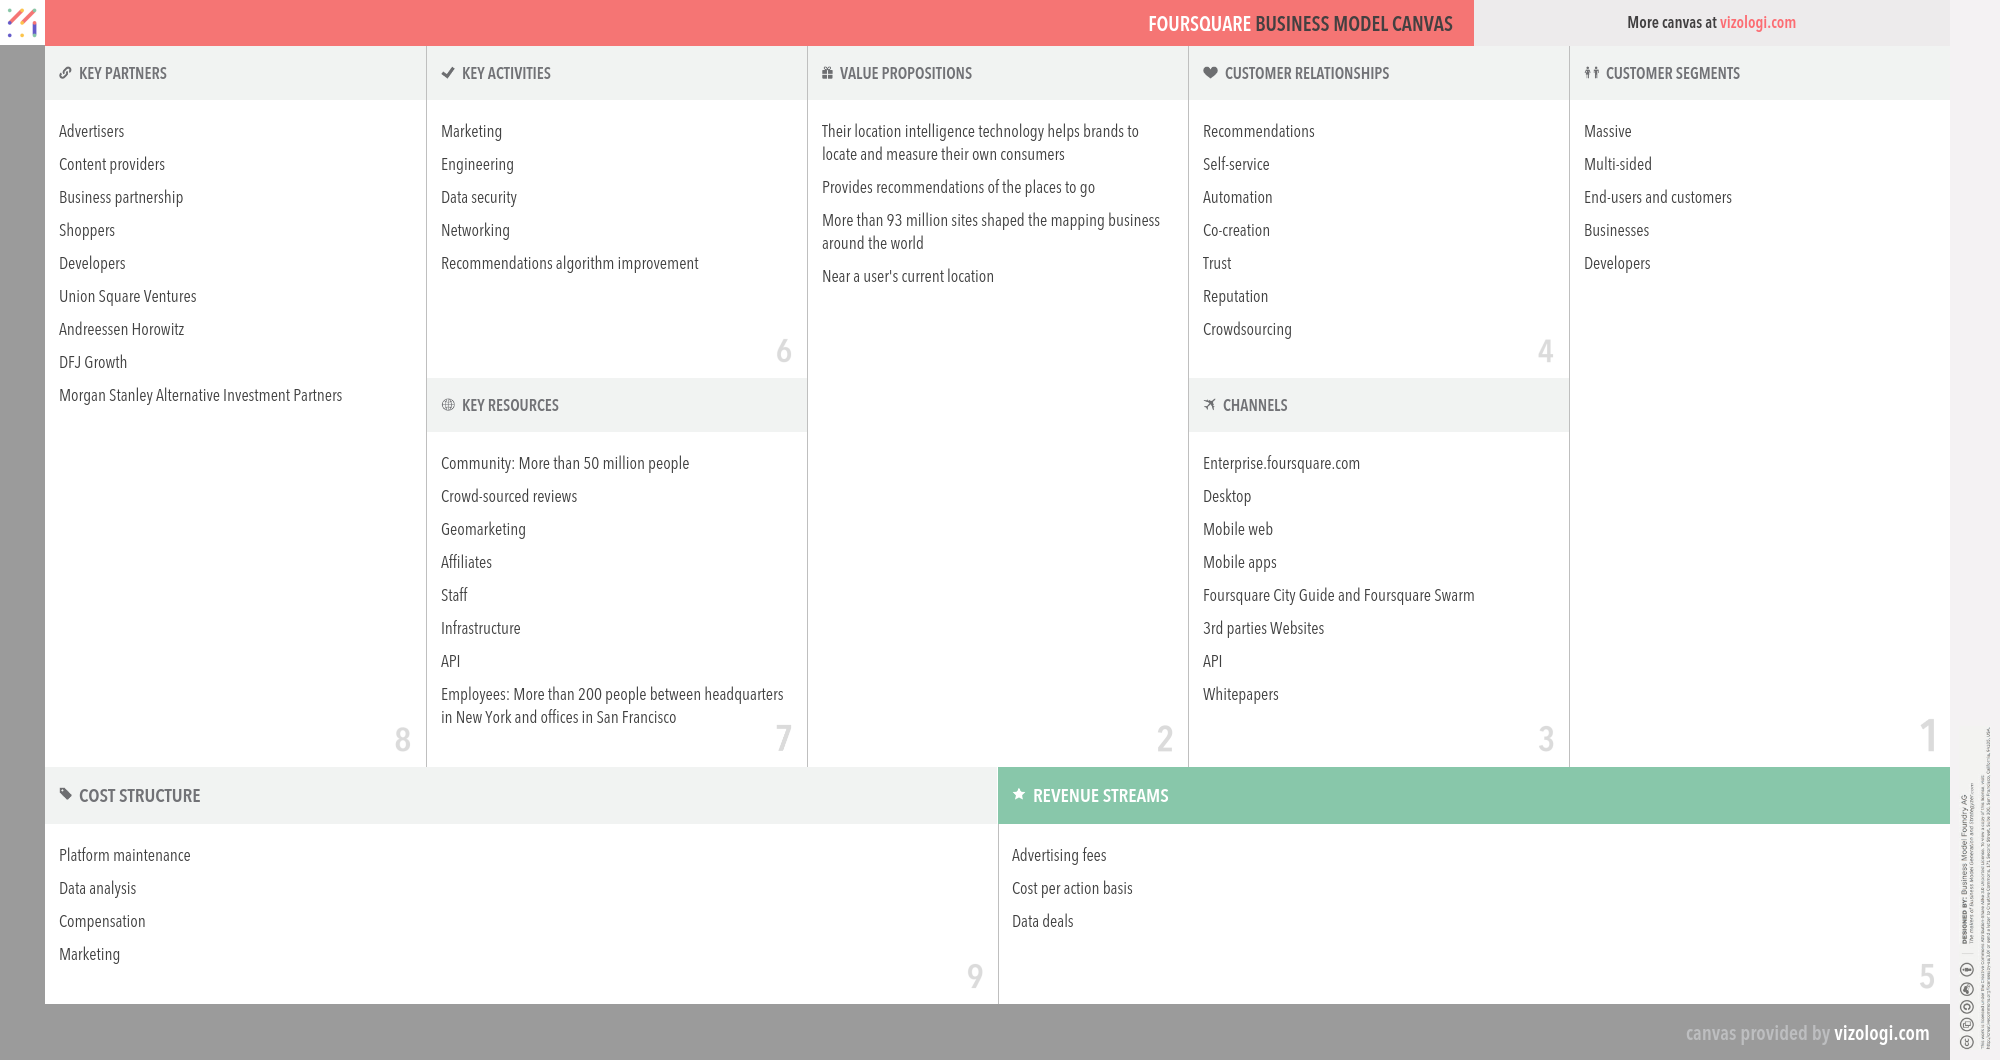The width and height of the screenshot is (2000, 1060).
Task: Click '3rd parties Websites' entry
Action: (x=1263, y=628)
